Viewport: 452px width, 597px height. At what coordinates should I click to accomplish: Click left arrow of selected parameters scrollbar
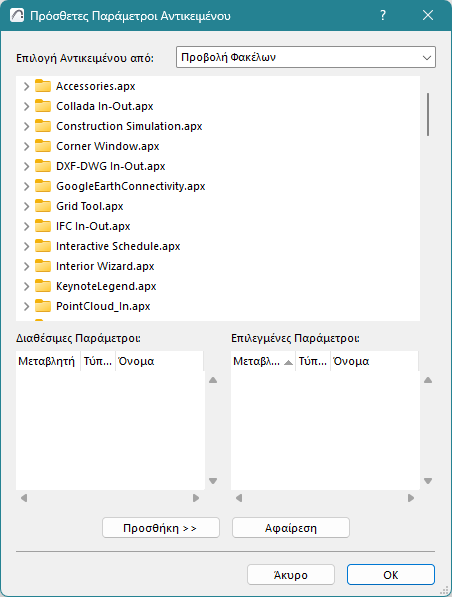pyautogui.click(x=239, y=498)
